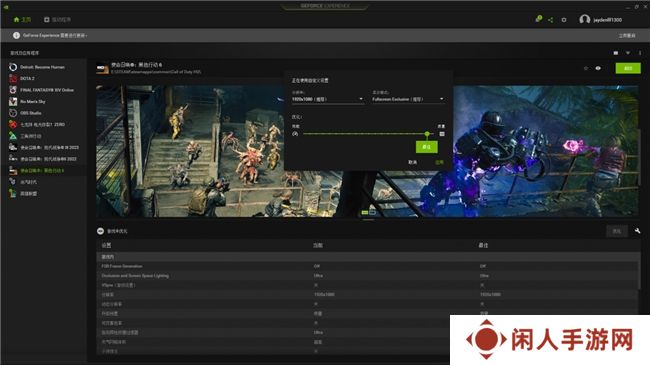
Task: Switch to the Home tab
Action: [x=22, y=19]
